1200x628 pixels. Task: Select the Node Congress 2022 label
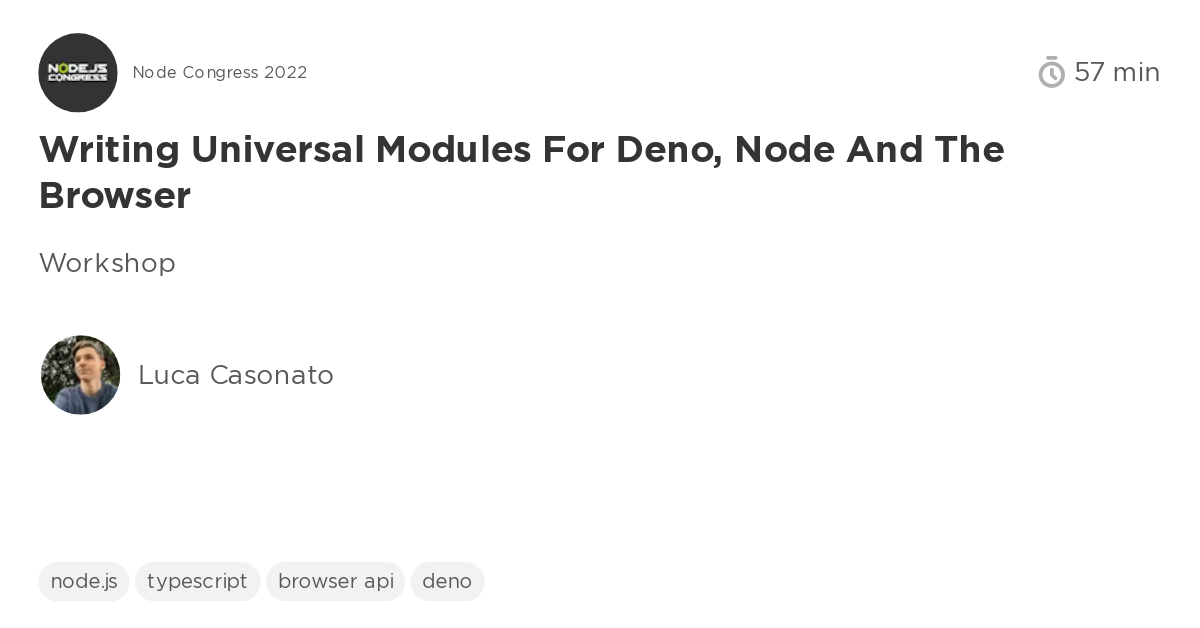(220, 72)
